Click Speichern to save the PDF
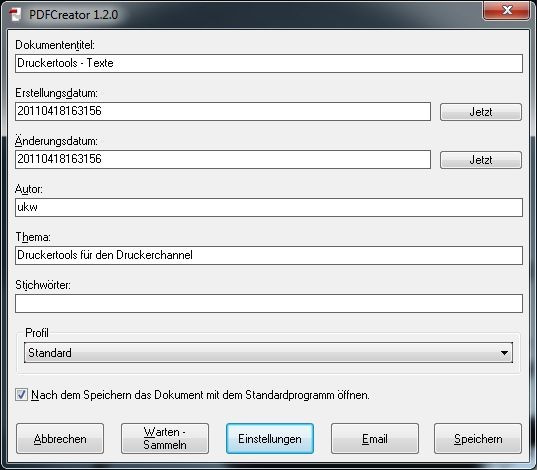Screen dimensions: 537x470 point(478,438)
